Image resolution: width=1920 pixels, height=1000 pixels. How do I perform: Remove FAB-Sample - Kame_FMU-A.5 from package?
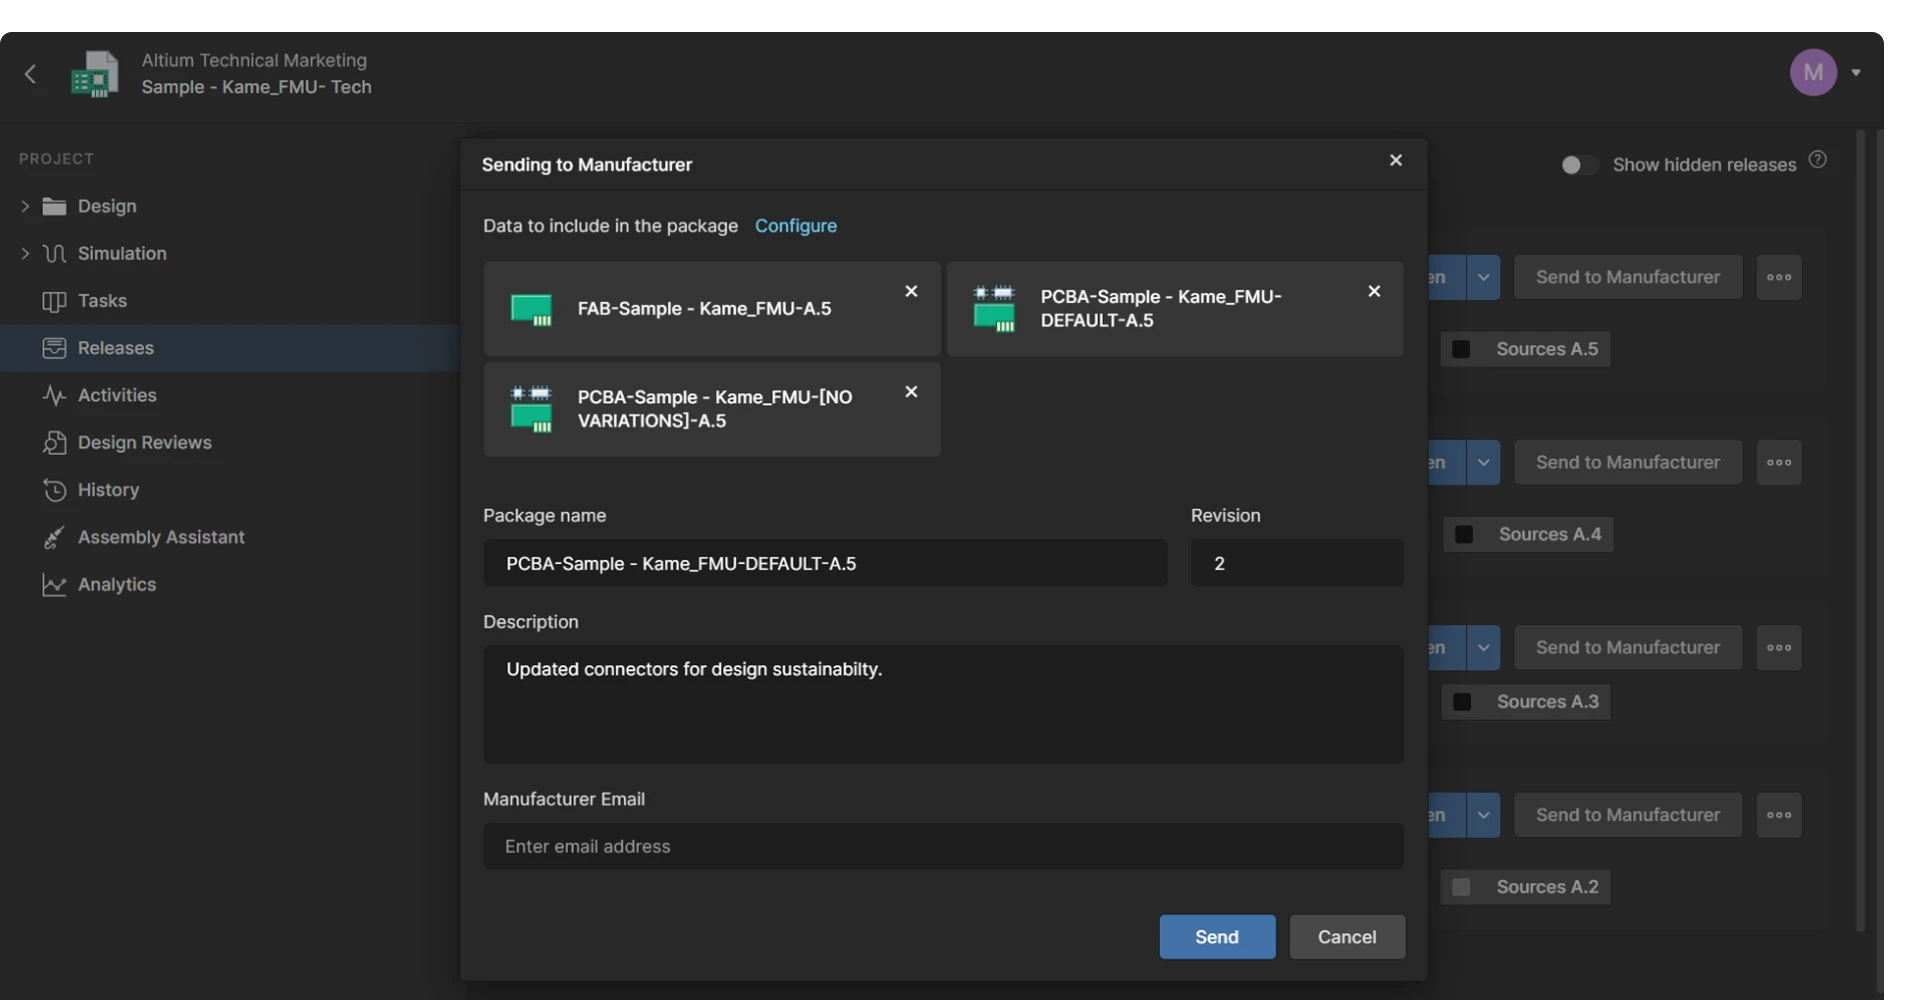click(911, 291)
